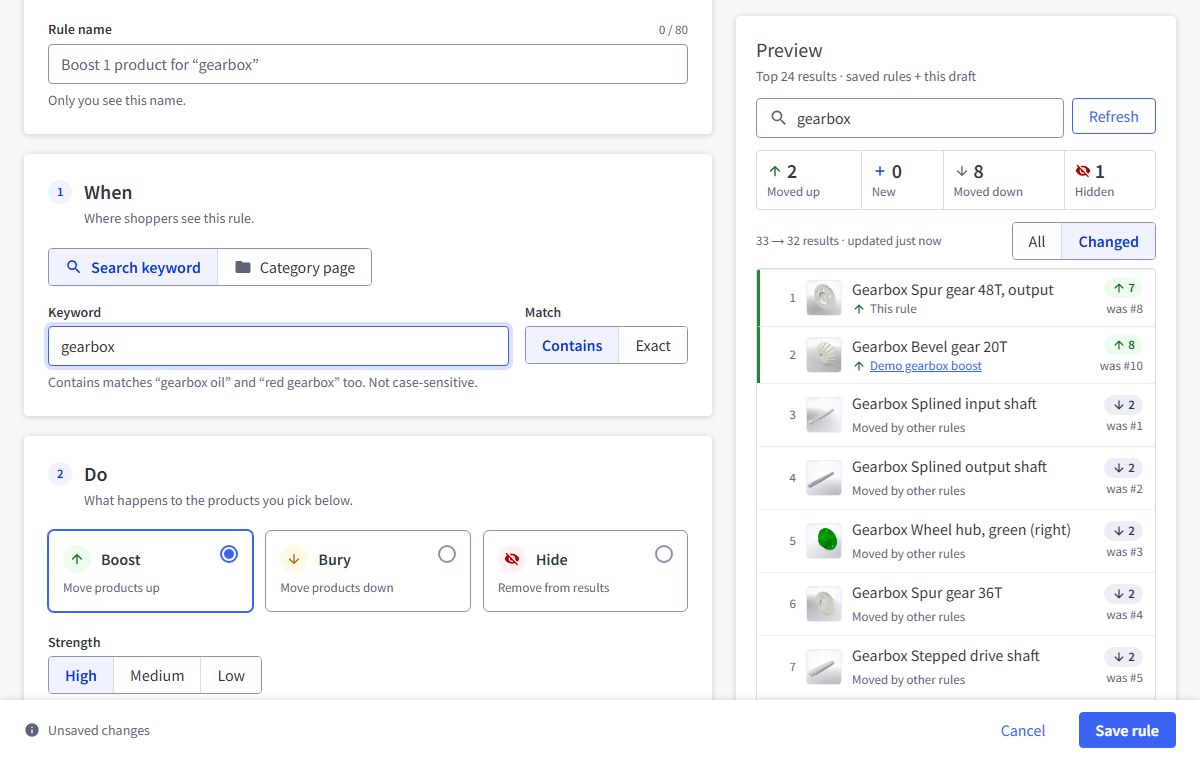Click the magnifier icon in preview search
Screen dimensions: 1200x760
(x=778, y=118)
